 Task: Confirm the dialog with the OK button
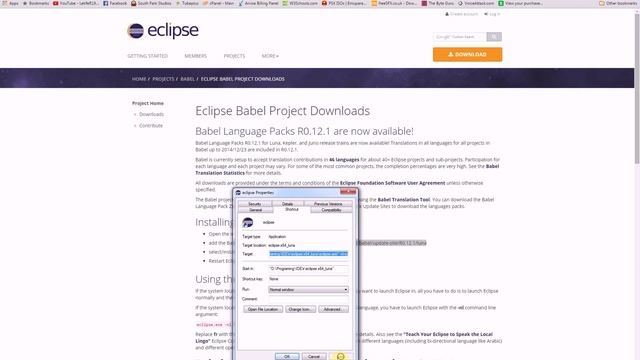[x=287, y=356]
